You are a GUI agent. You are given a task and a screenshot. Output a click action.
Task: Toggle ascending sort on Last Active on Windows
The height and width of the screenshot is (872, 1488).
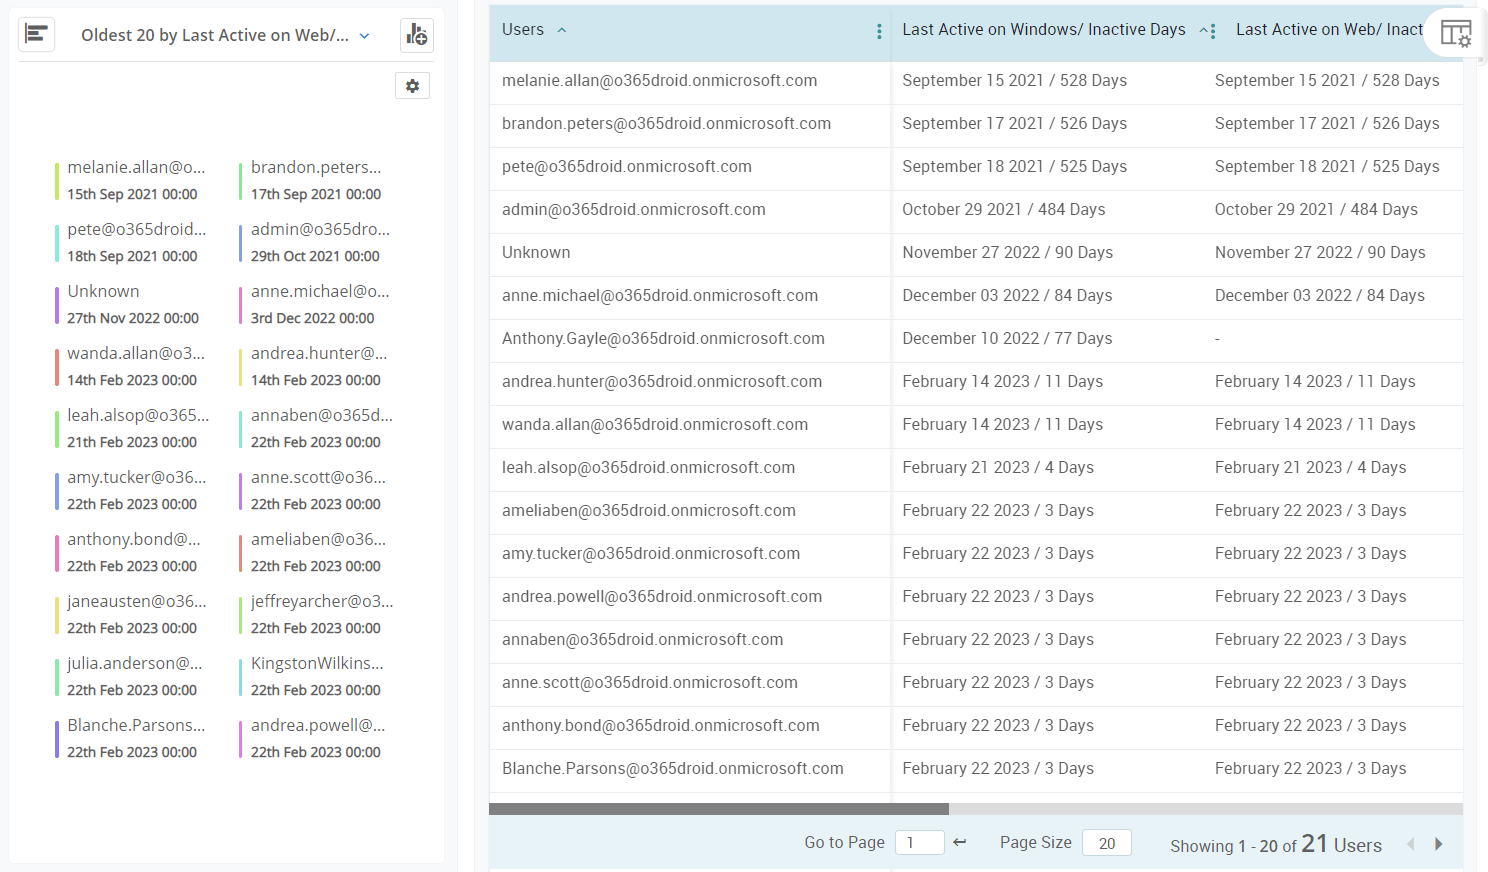pos(1202,29)
